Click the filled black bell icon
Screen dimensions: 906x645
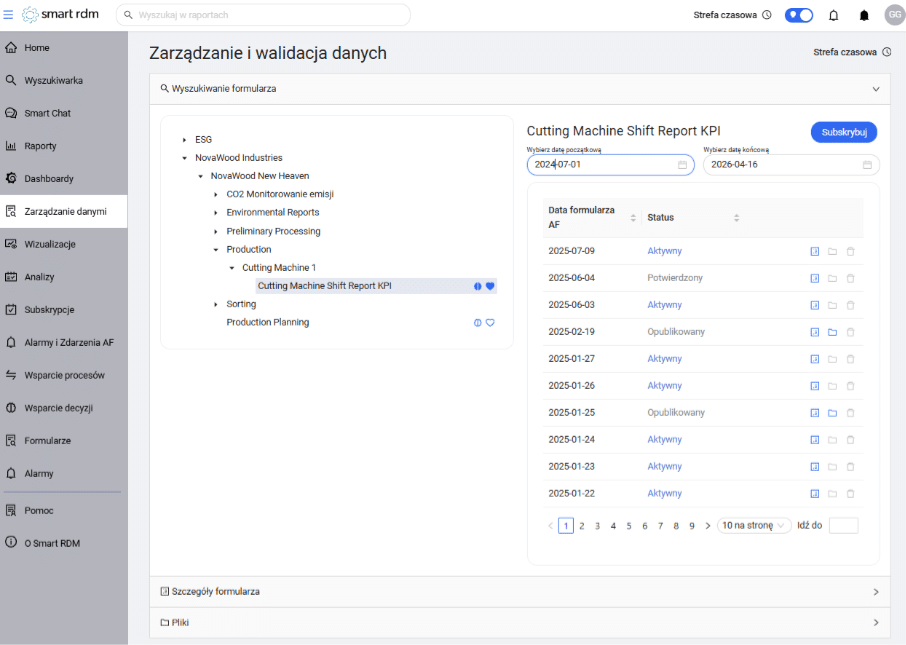click(x=864, y=15)
